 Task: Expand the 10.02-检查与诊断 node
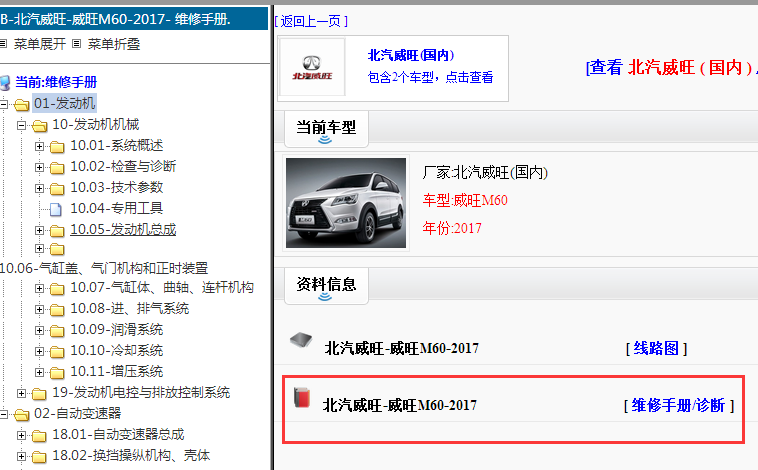(x=40, y=167)
